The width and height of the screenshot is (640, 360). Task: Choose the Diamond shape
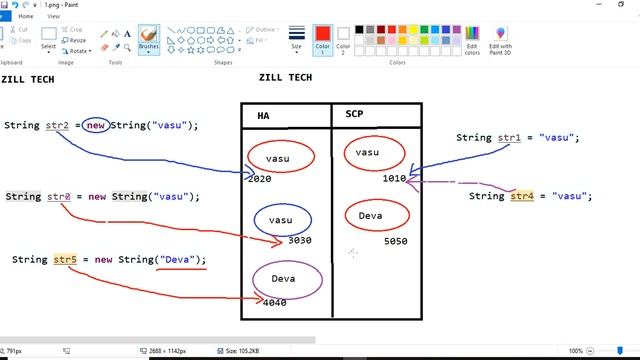pos(181,40)
